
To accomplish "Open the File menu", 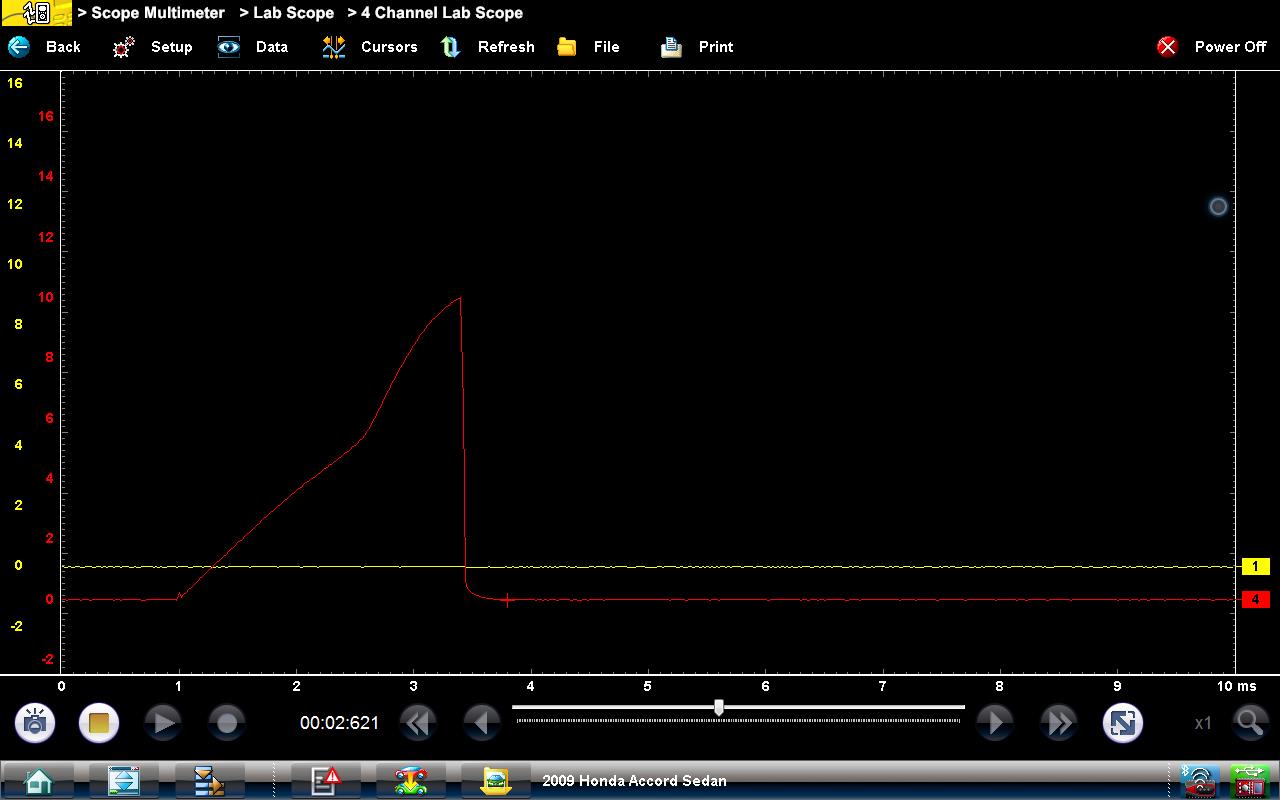I will pos(588,47).
